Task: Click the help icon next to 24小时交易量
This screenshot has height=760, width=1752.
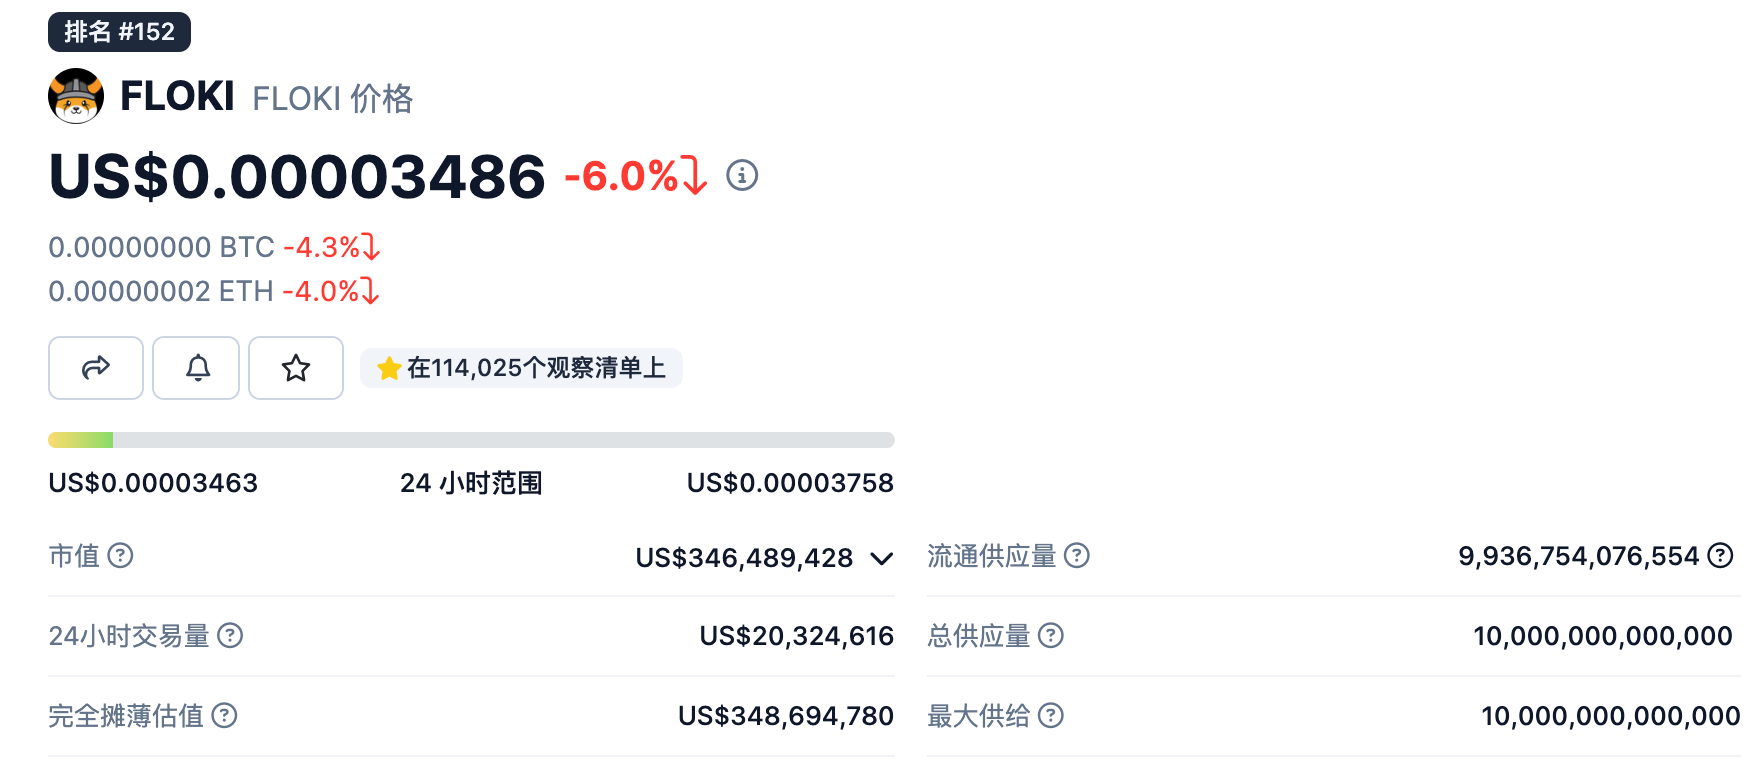Action: 230,635
